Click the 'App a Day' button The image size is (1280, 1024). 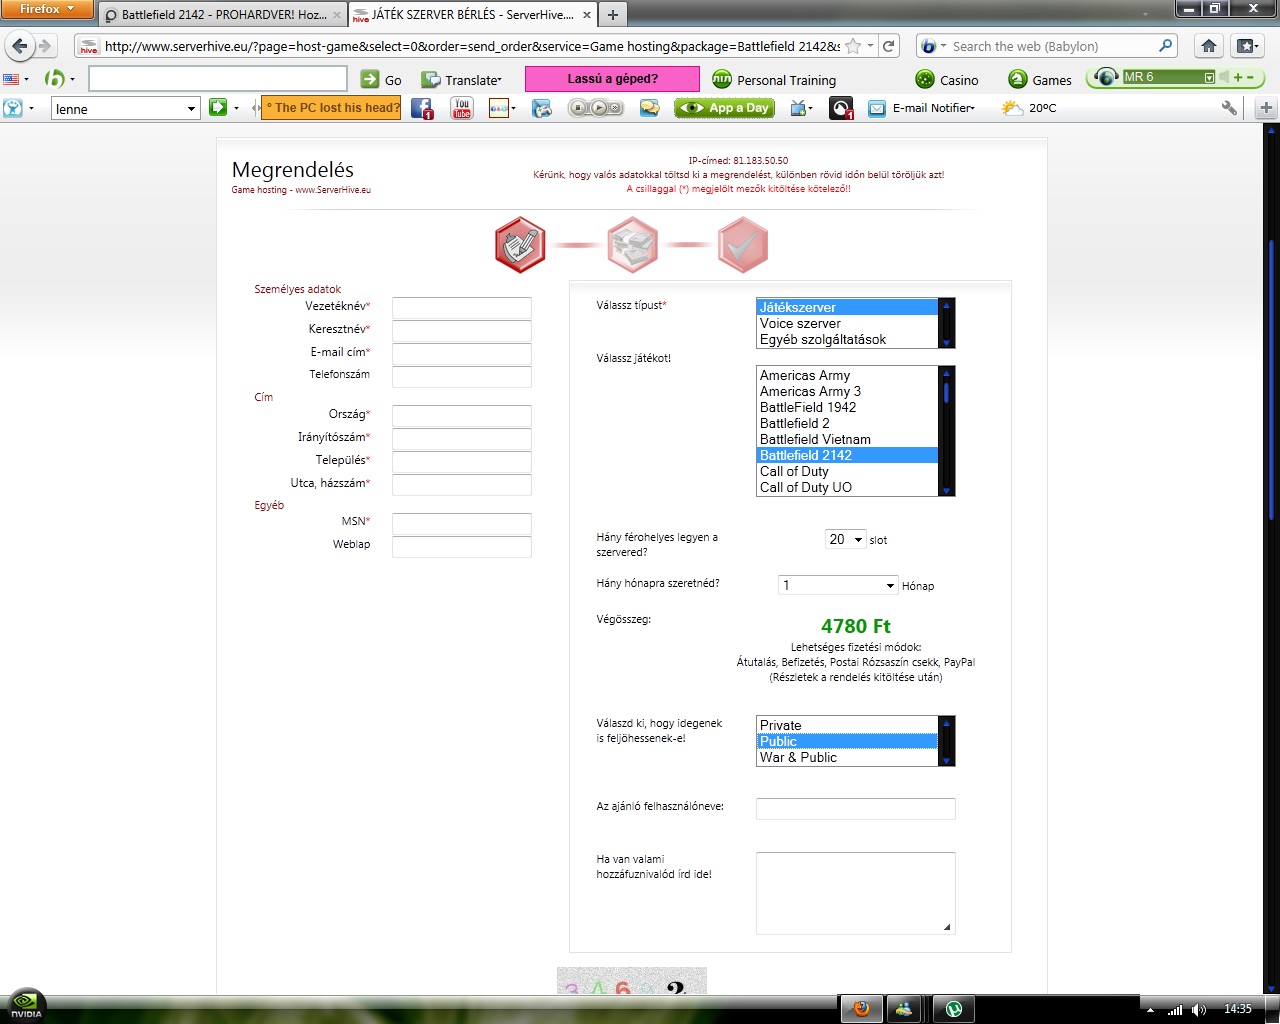click(x=725, y=108)
